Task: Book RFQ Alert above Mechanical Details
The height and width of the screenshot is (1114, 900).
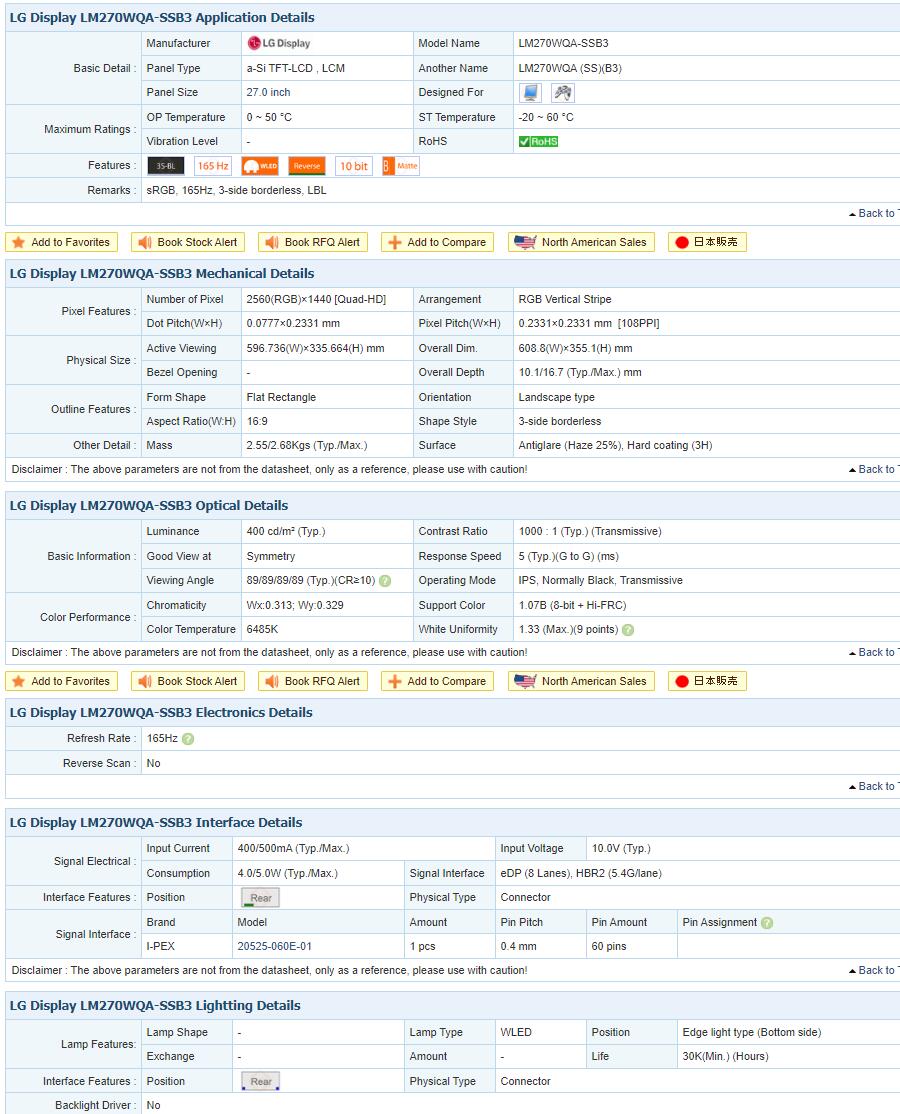Action: tap(313, 242)
